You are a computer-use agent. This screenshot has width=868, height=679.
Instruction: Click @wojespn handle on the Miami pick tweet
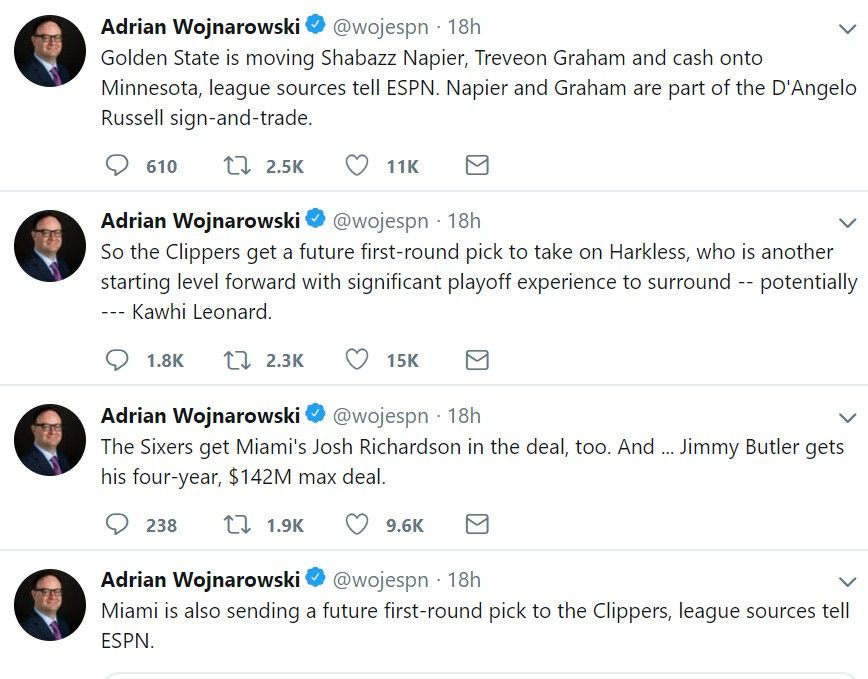(379, 579)
